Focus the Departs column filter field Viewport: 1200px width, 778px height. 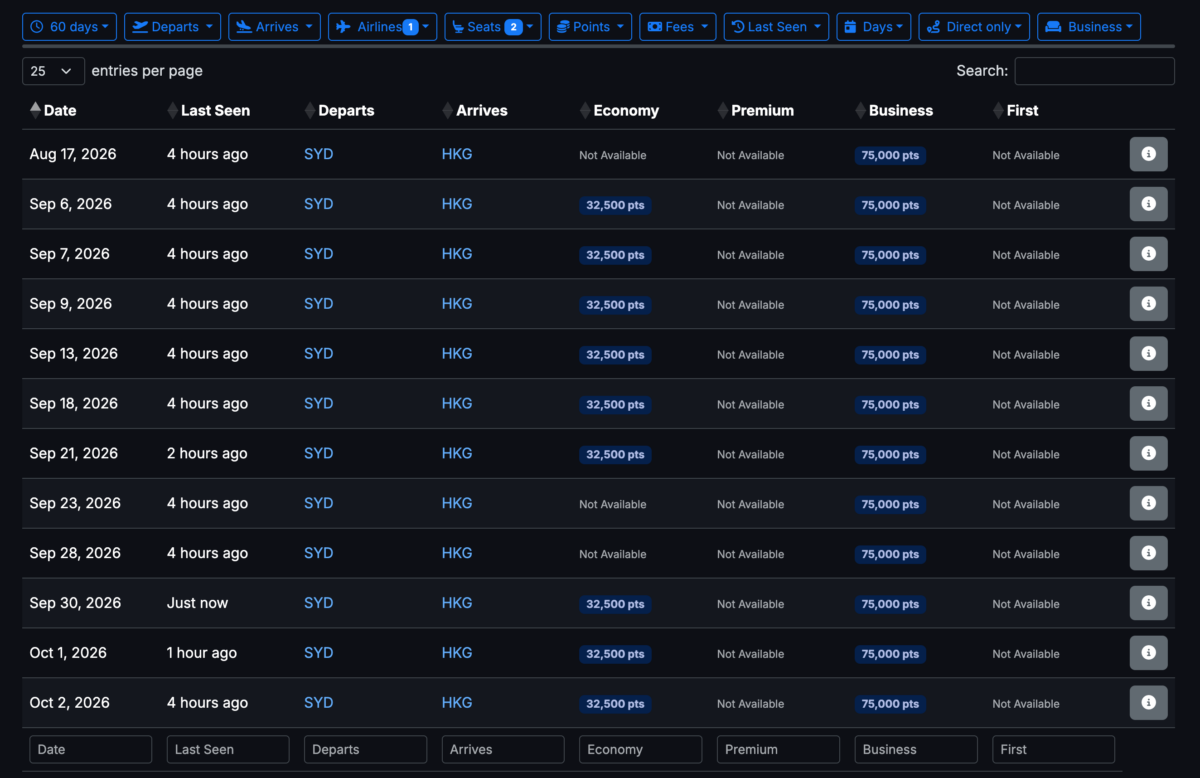(x=366, y=749)
